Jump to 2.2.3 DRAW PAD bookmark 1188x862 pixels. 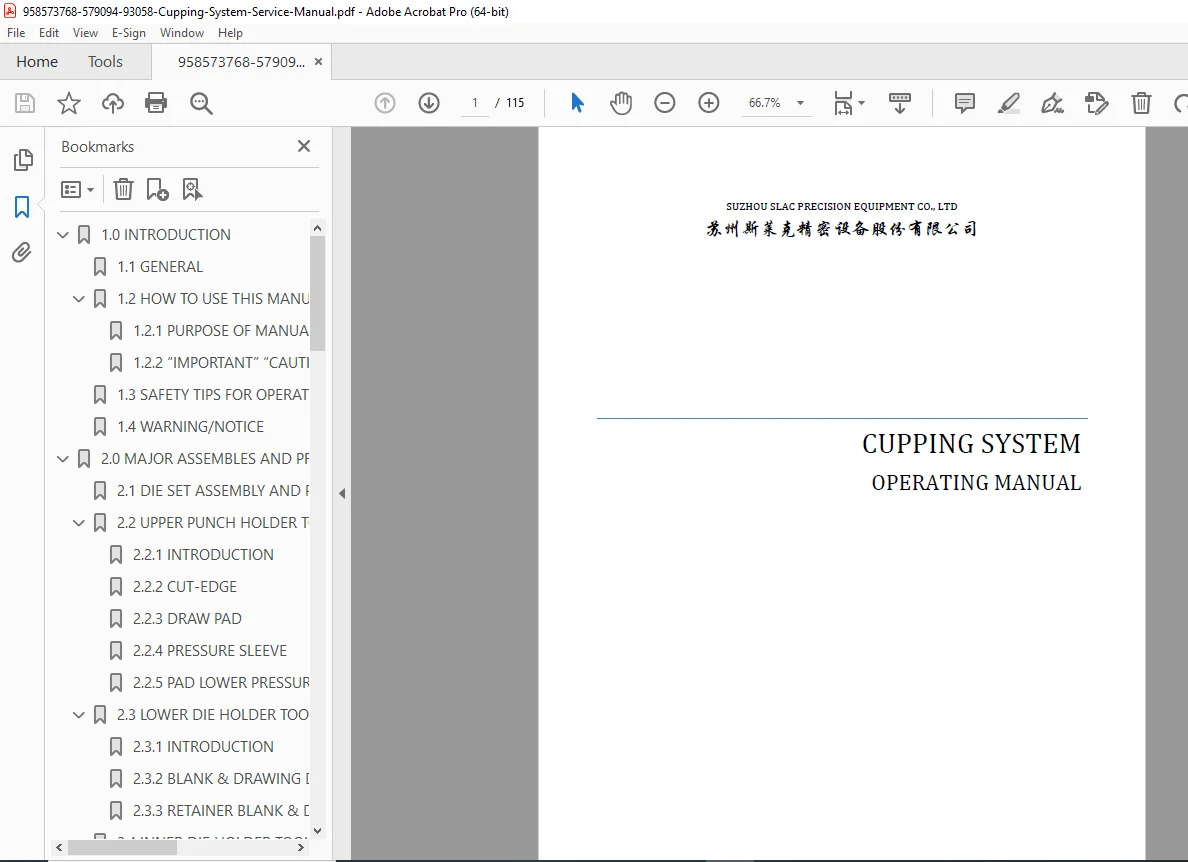pyautogui.click(x=187, y=619)
